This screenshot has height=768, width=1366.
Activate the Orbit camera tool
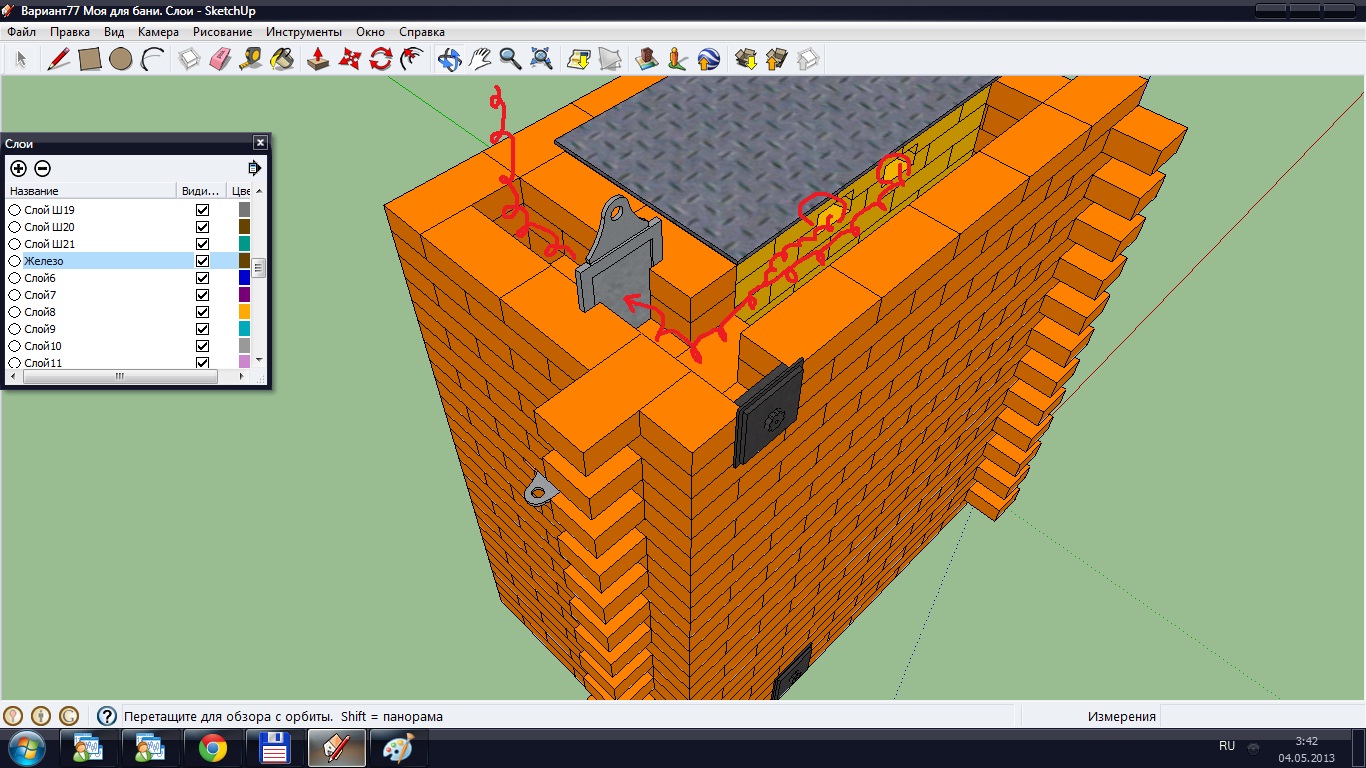coord(449,59)
